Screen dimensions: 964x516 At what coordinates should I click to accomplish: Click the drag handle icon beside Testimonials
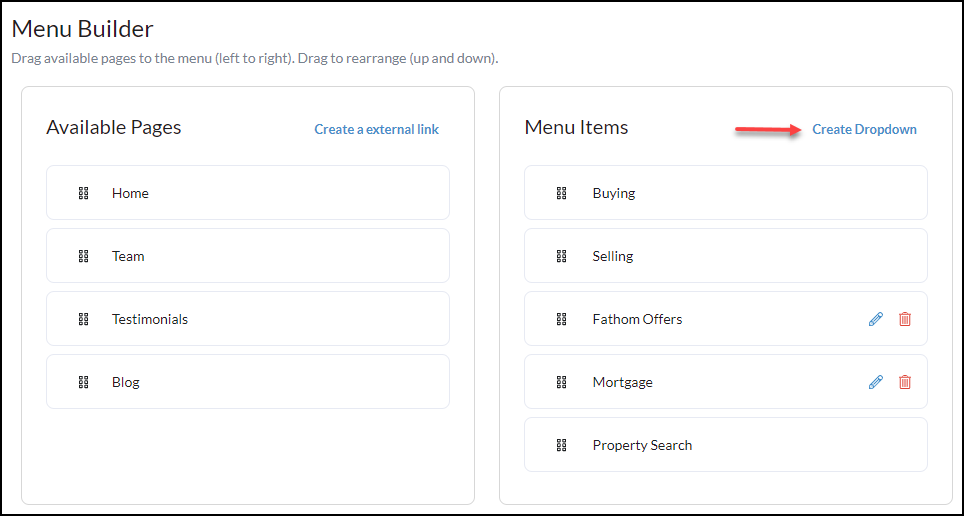click(x=84, y=319)
